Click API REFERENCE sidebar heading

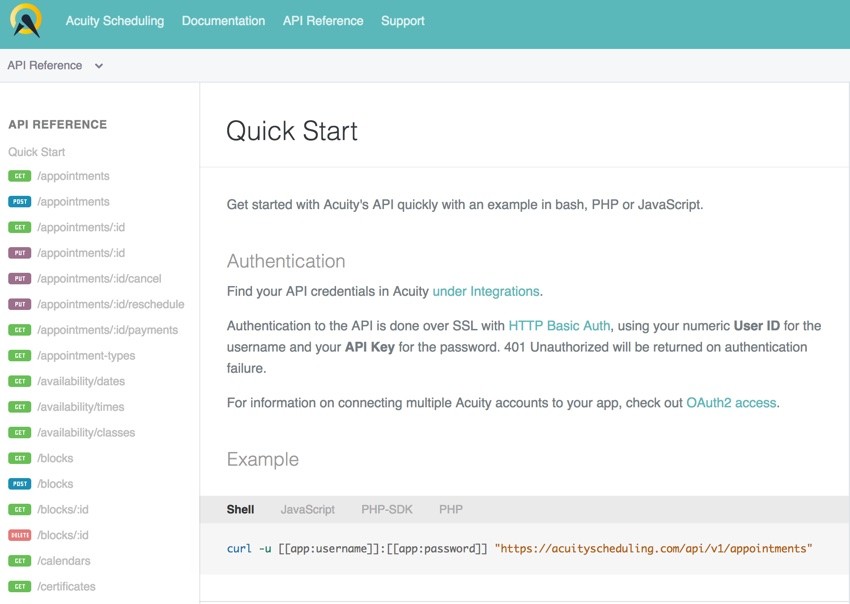point(57,124)
